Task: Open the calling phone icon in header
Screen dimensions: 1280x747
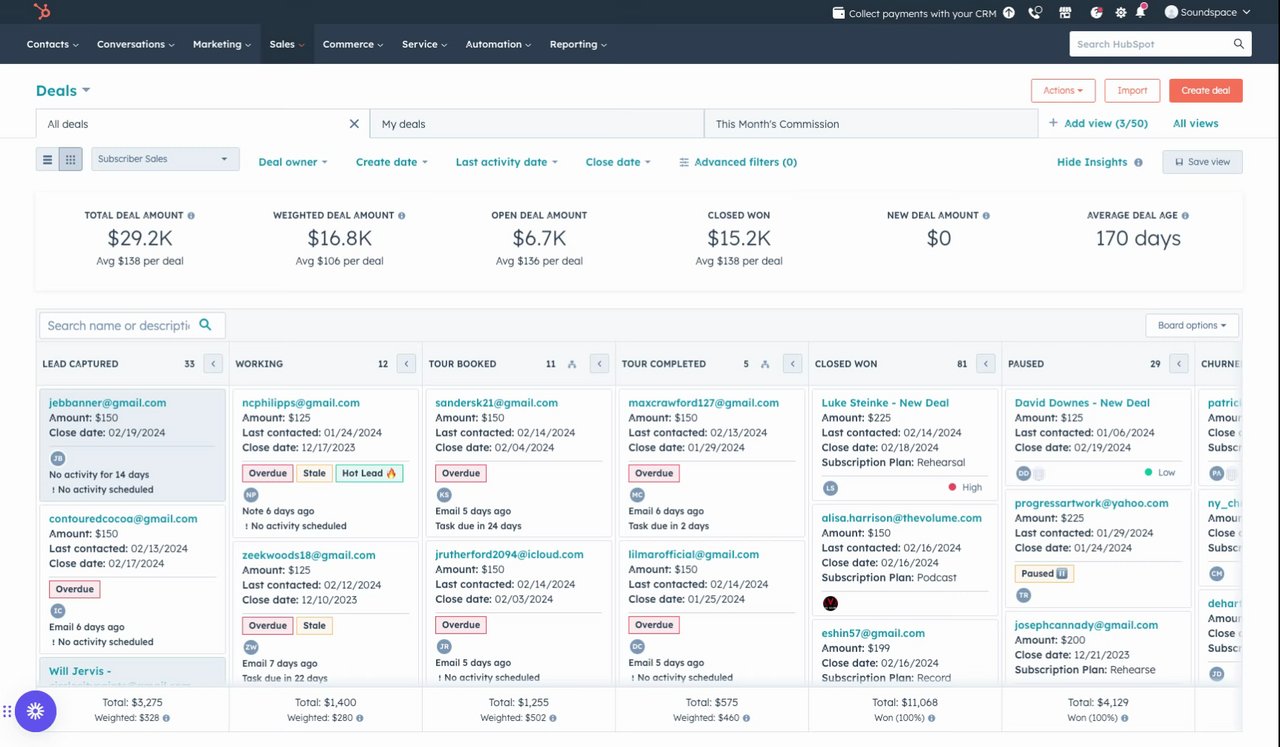Action: [x=1035, y=13]
